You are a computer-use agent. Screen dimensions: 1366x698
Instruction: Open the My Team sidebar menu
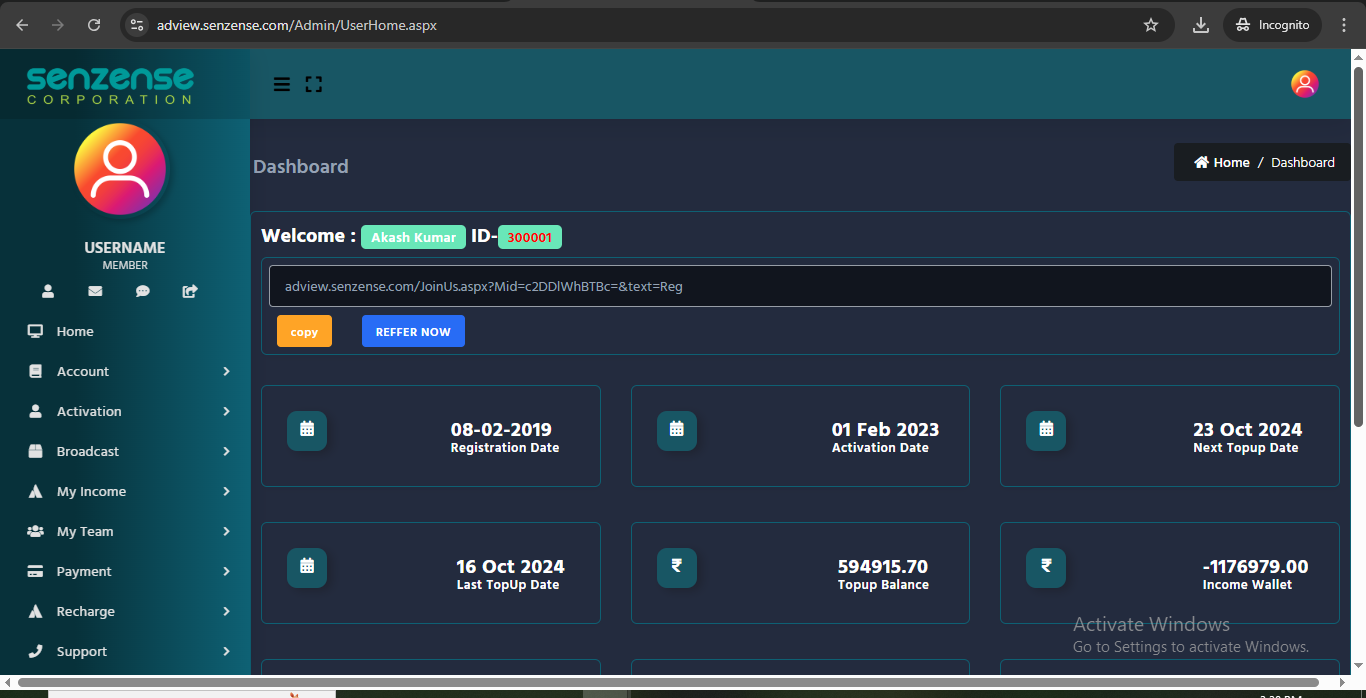[x=125, y=531]
